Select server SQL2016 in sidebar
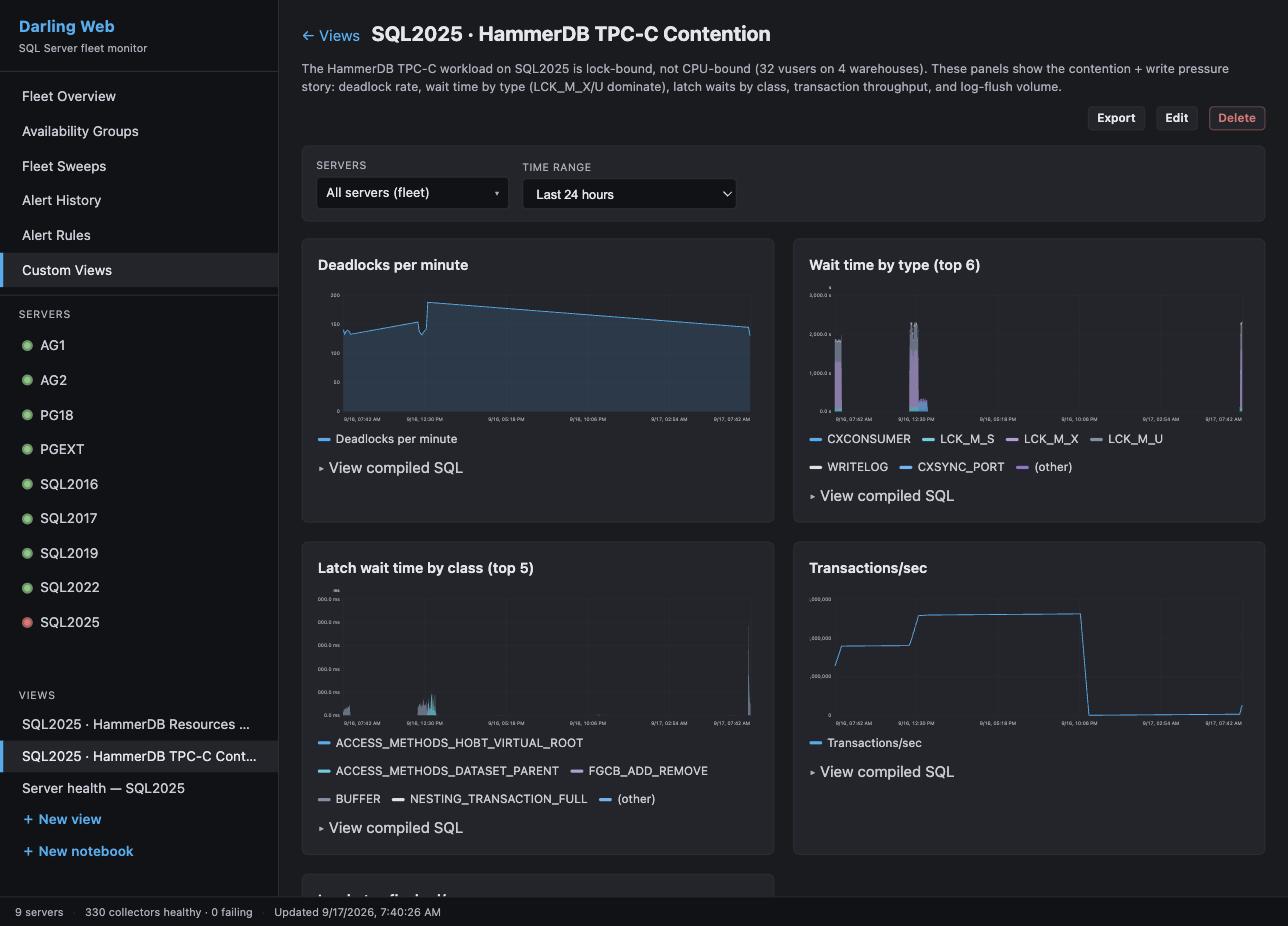This screenshot has height=926, width=1288. point(139,484)
